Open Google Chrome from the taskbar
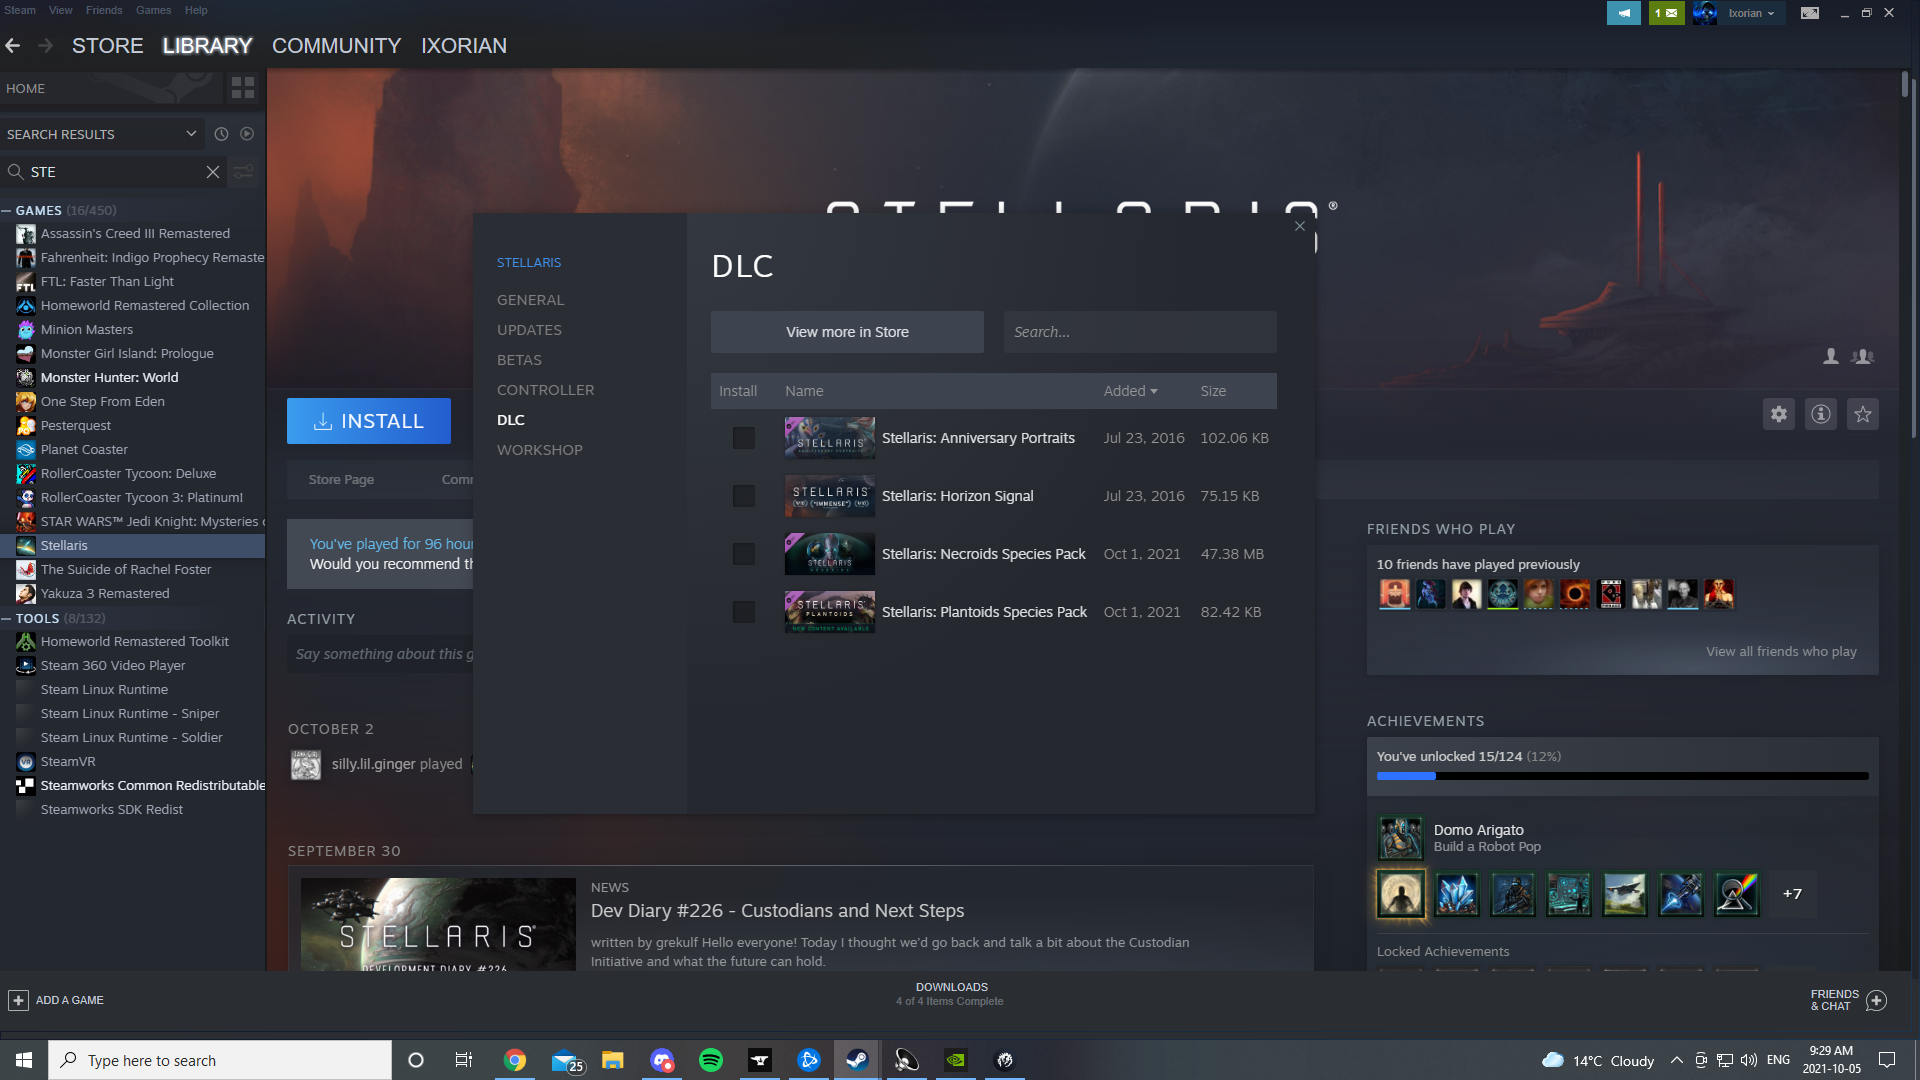This screenshot has width=1920, height=1080. tap(515, 1060)
